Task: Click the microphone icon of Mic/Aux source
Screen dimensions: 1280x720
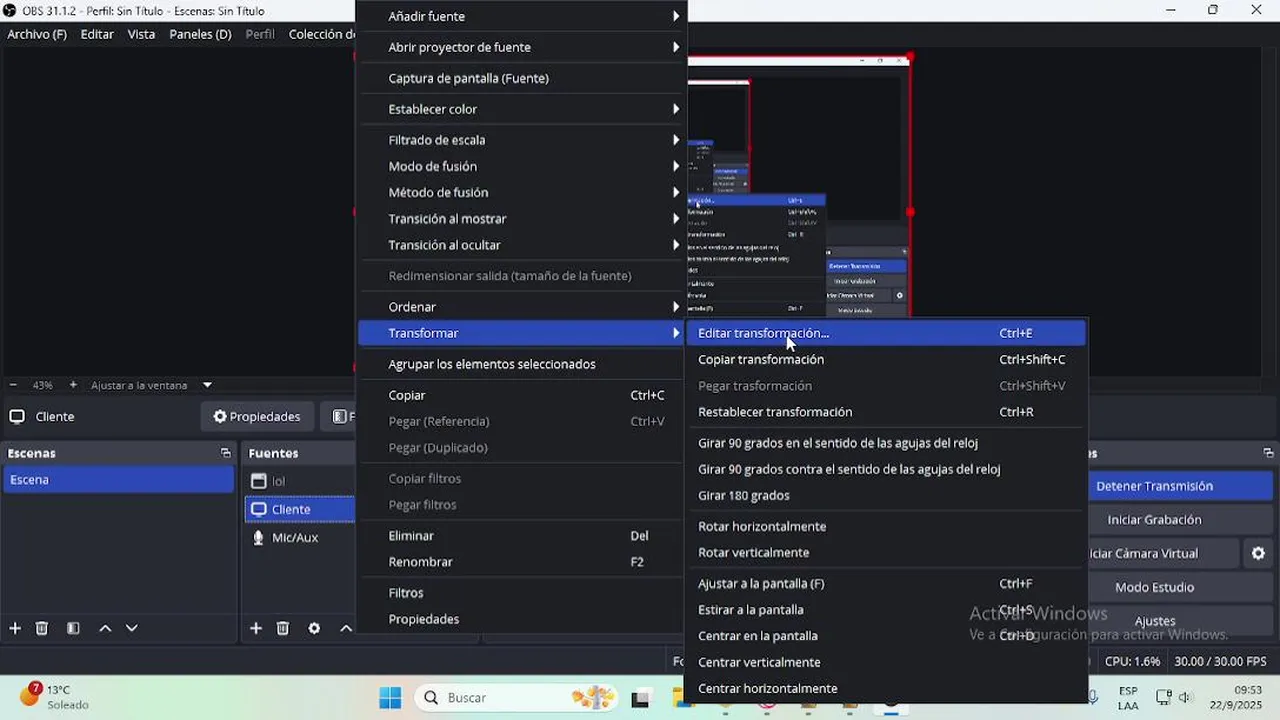Action: [259, 537]
